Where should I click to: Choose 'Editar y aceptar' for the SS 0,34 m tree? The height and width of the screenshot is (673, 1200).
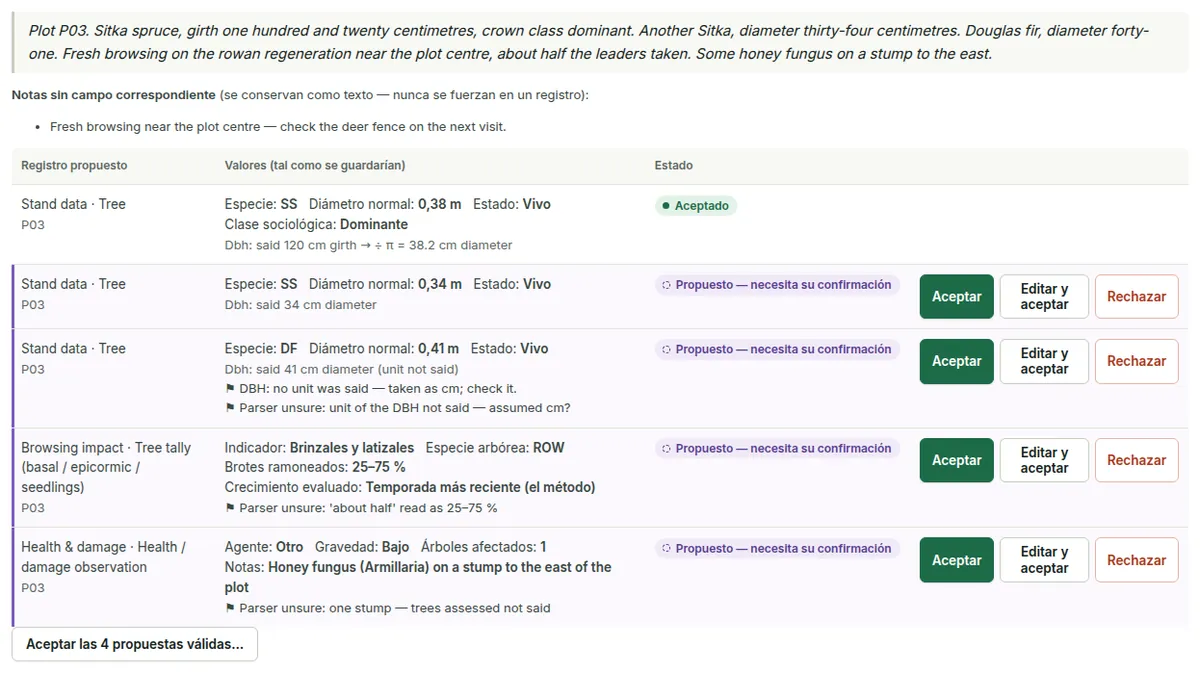[x=1044, y=297]
